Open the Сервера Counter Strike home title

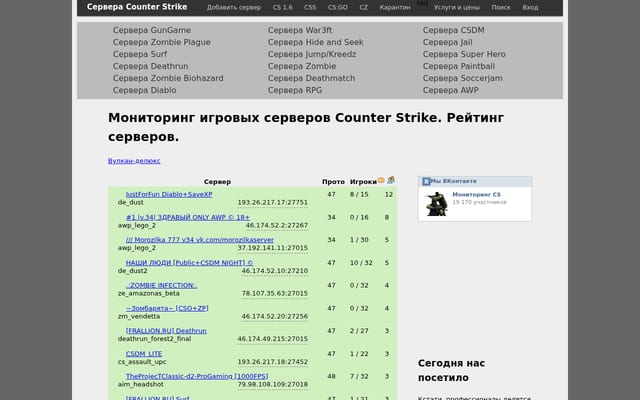[137, 7]
